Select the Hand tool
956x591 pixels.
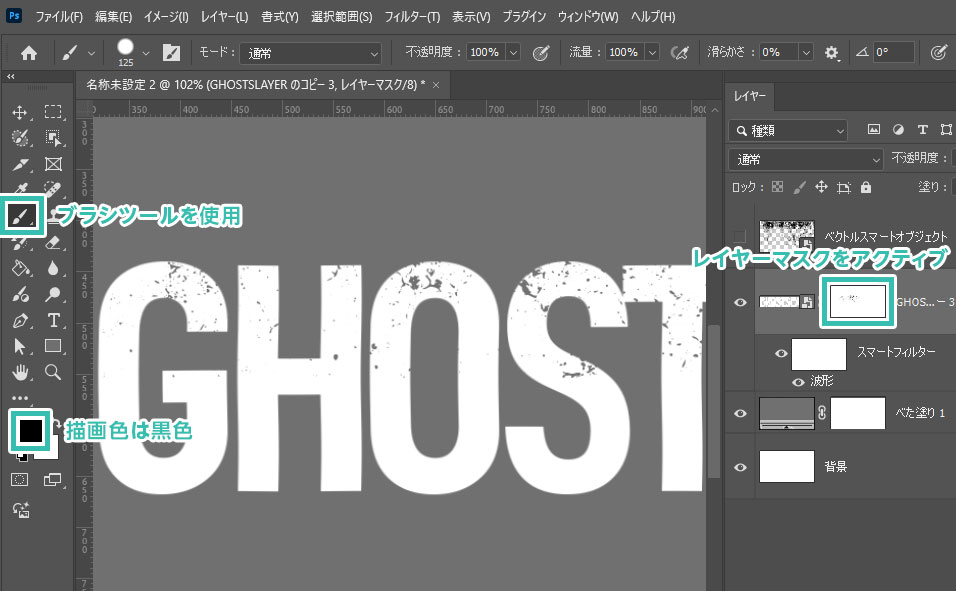click(x=20, y=372)
